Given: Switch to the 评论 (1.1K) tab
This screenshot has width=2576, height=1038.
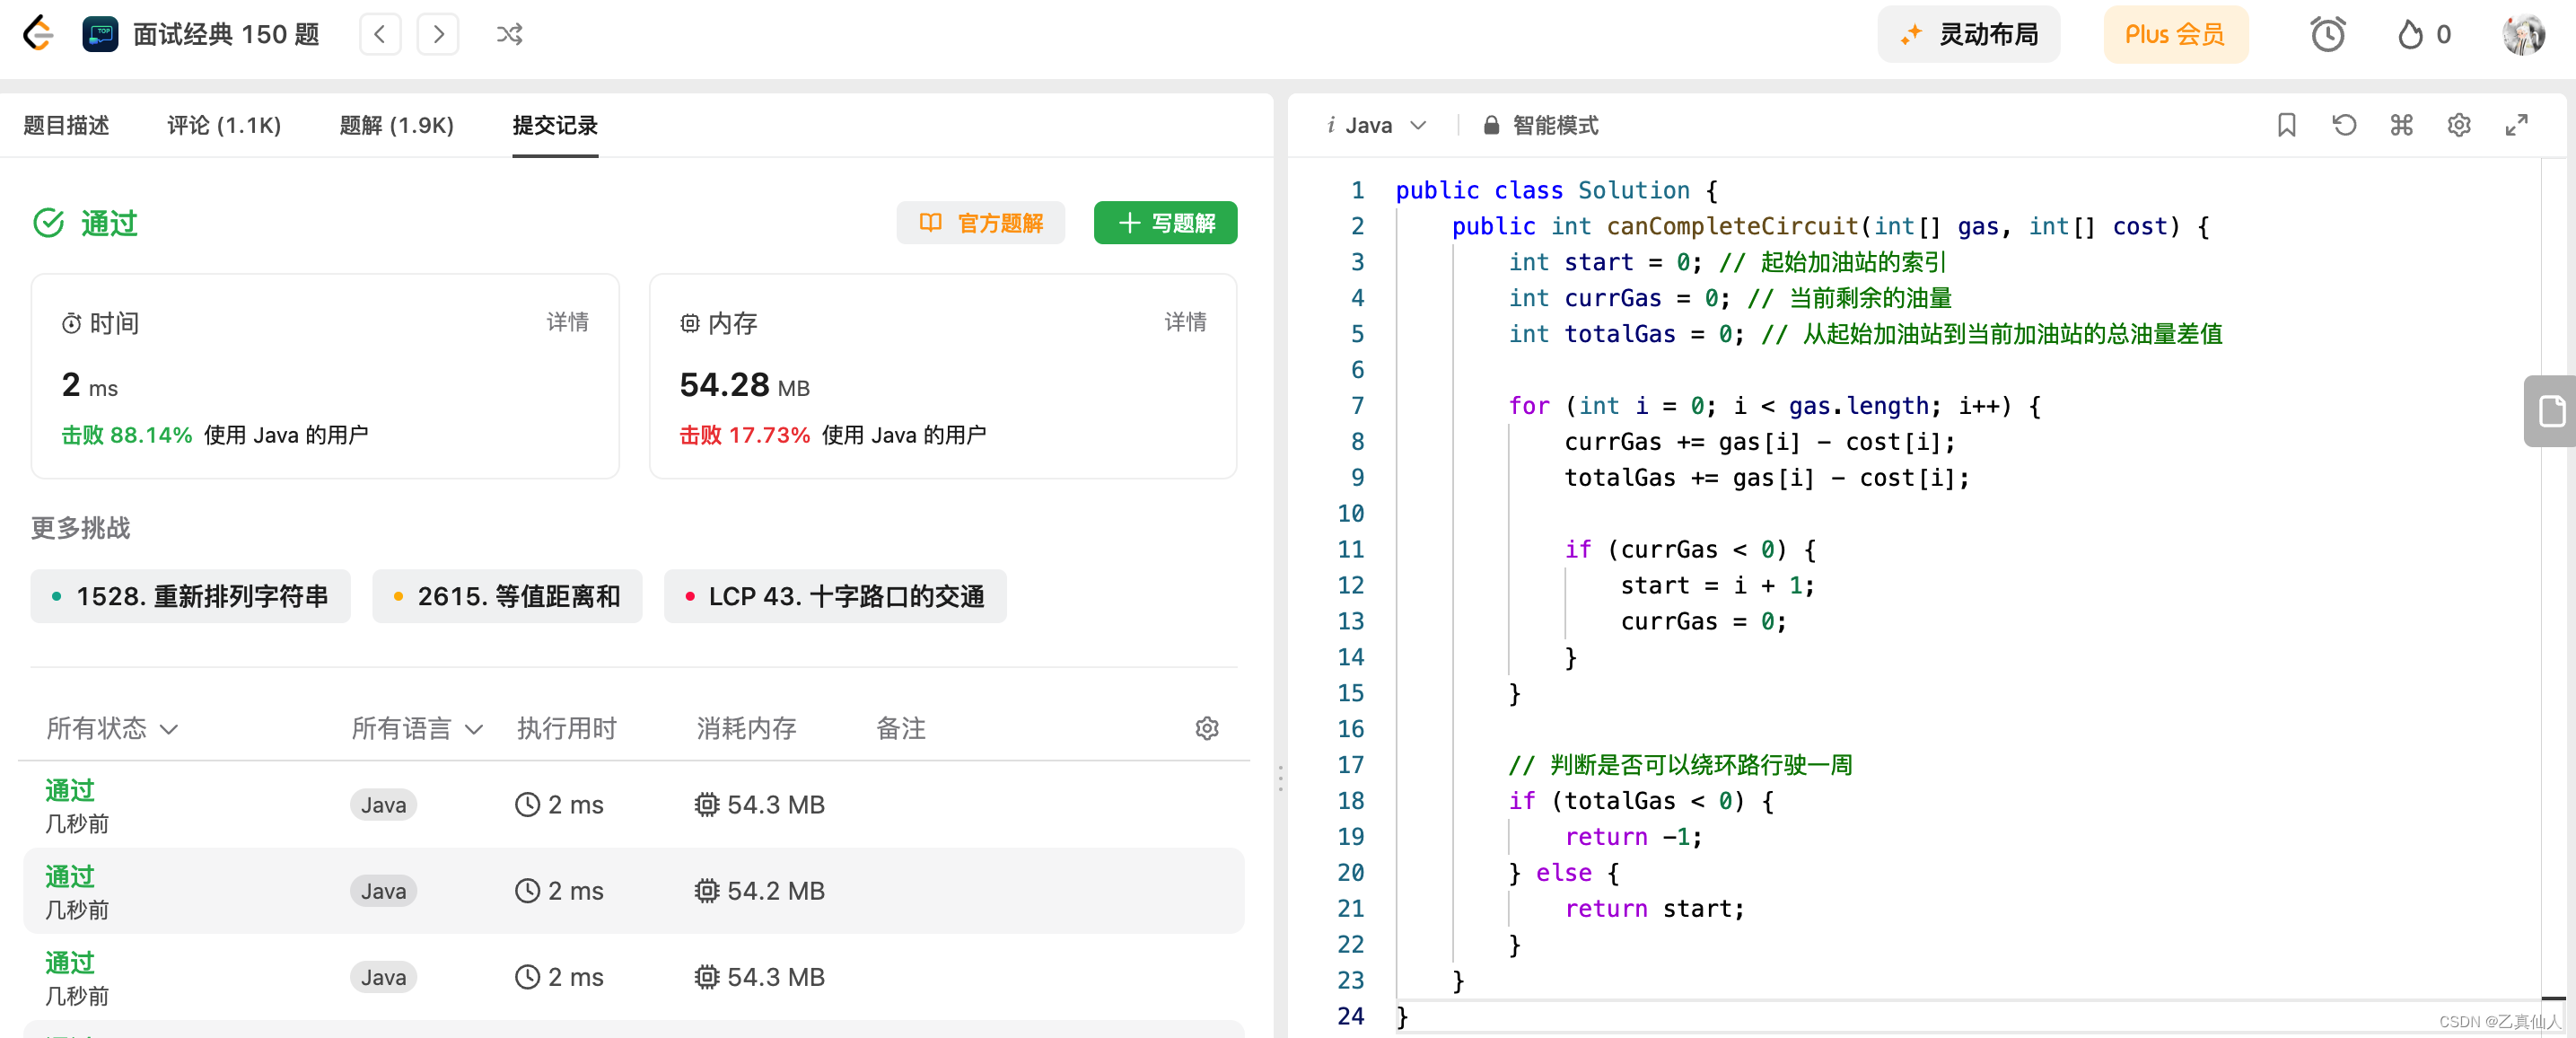Looking at the screenshot, I should 224,125.
